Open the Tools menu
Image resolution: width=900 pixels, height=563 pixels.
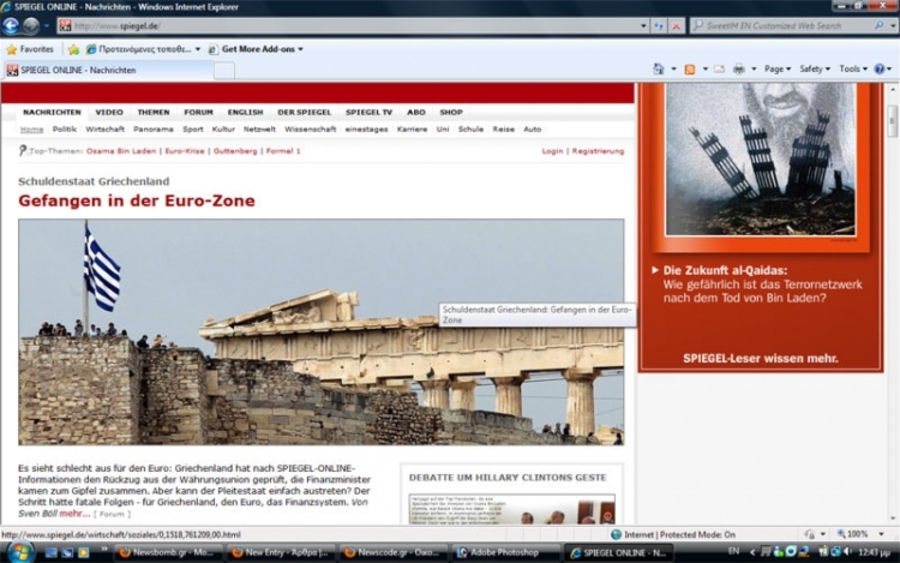853,69
